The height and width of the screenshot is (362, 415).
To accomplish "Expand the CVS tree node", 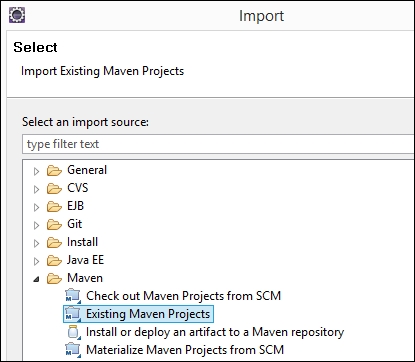I will pos(36,189).
